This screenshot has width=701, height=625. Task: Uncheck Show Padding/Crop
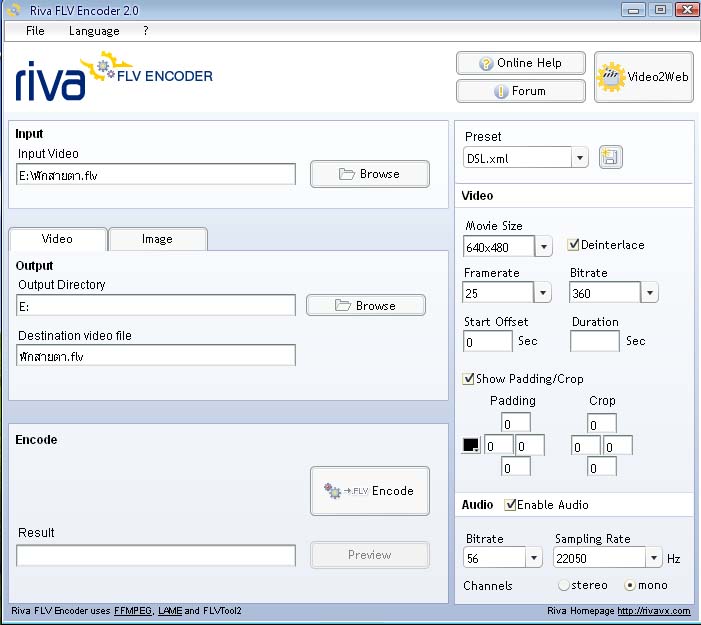click(468, 379)
